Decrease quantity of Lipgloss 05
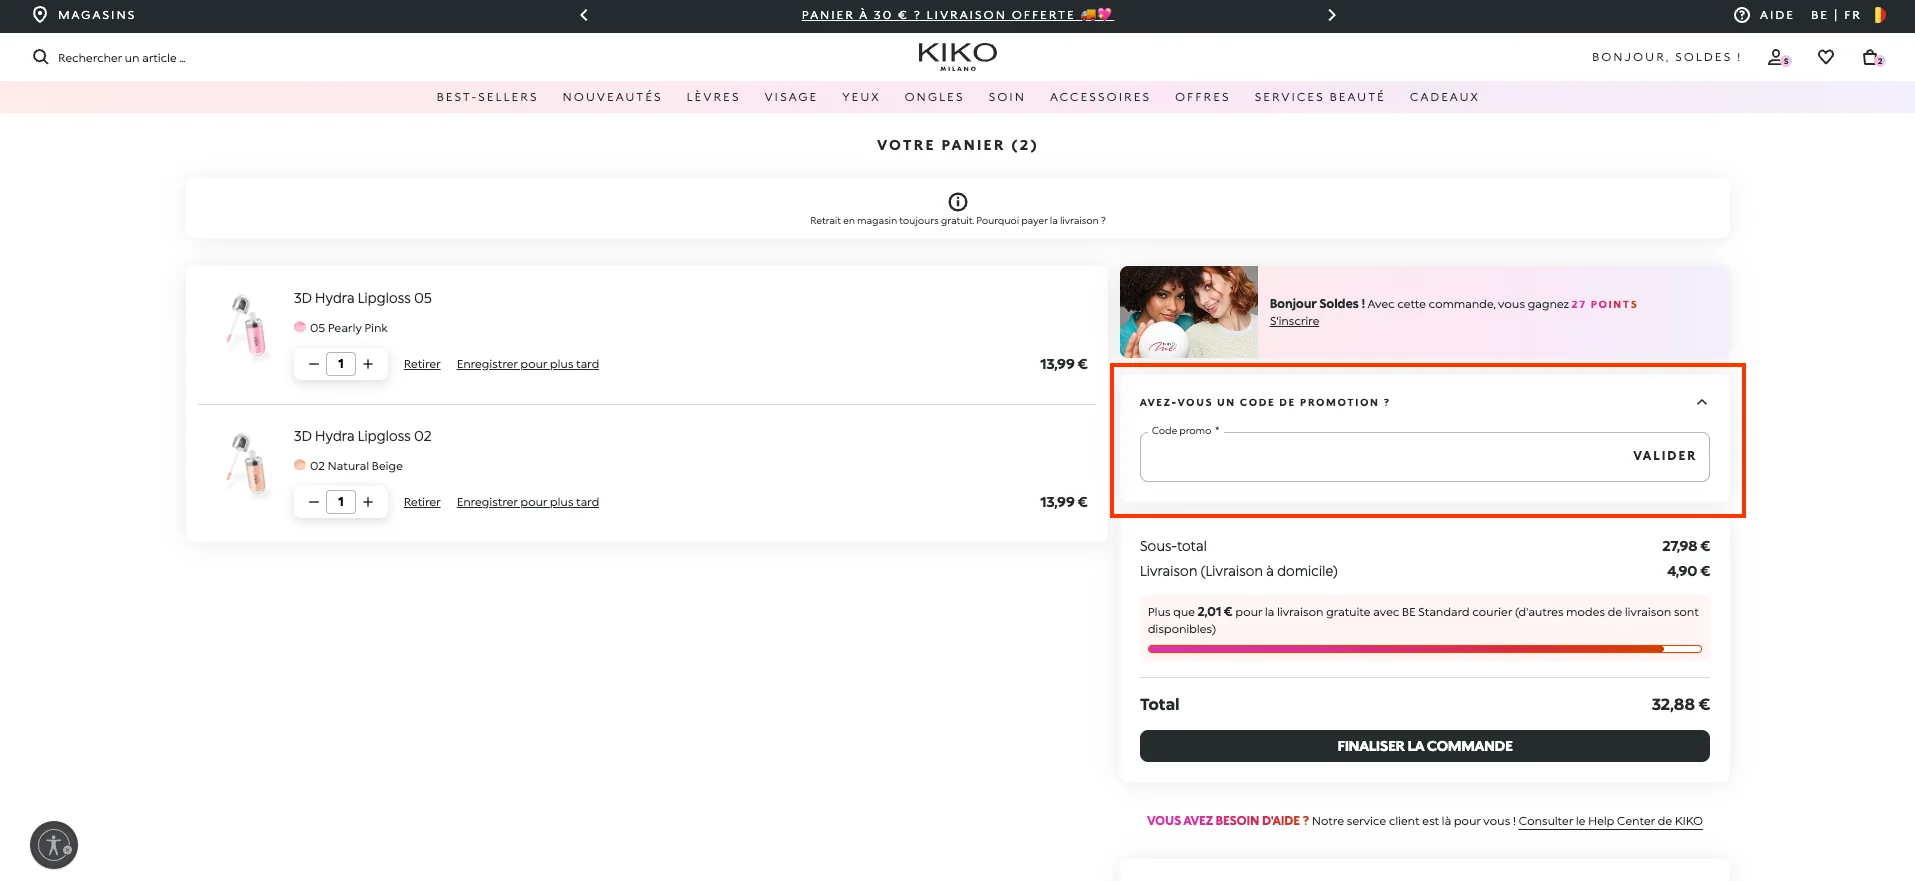The image size is (1915, 881). pyautogui.click(x=314, y=364)
